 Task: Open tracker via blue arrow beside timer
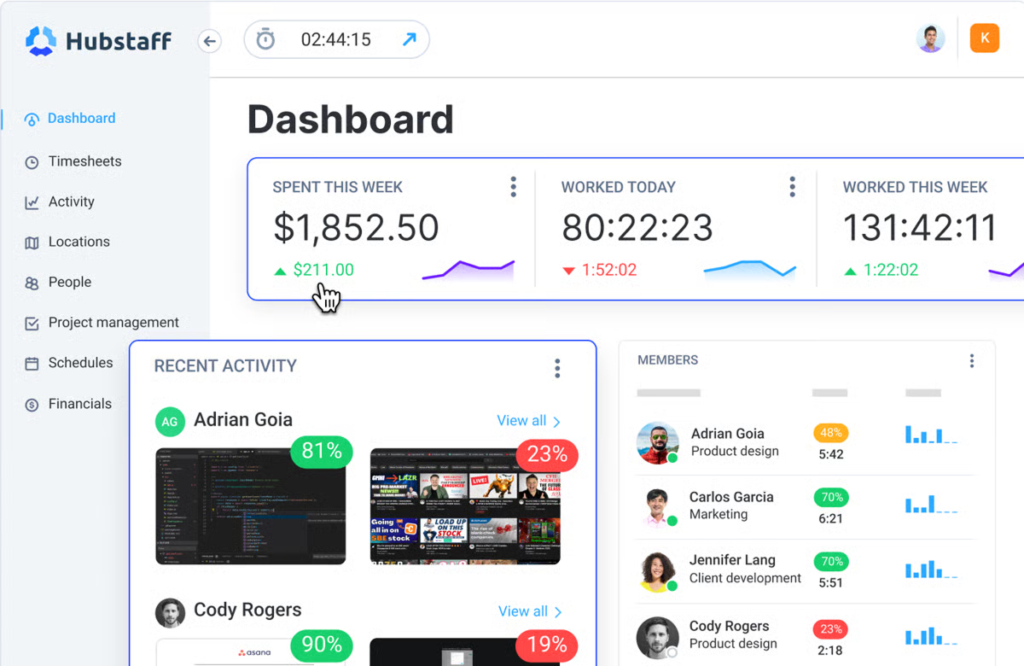point(409,40)
